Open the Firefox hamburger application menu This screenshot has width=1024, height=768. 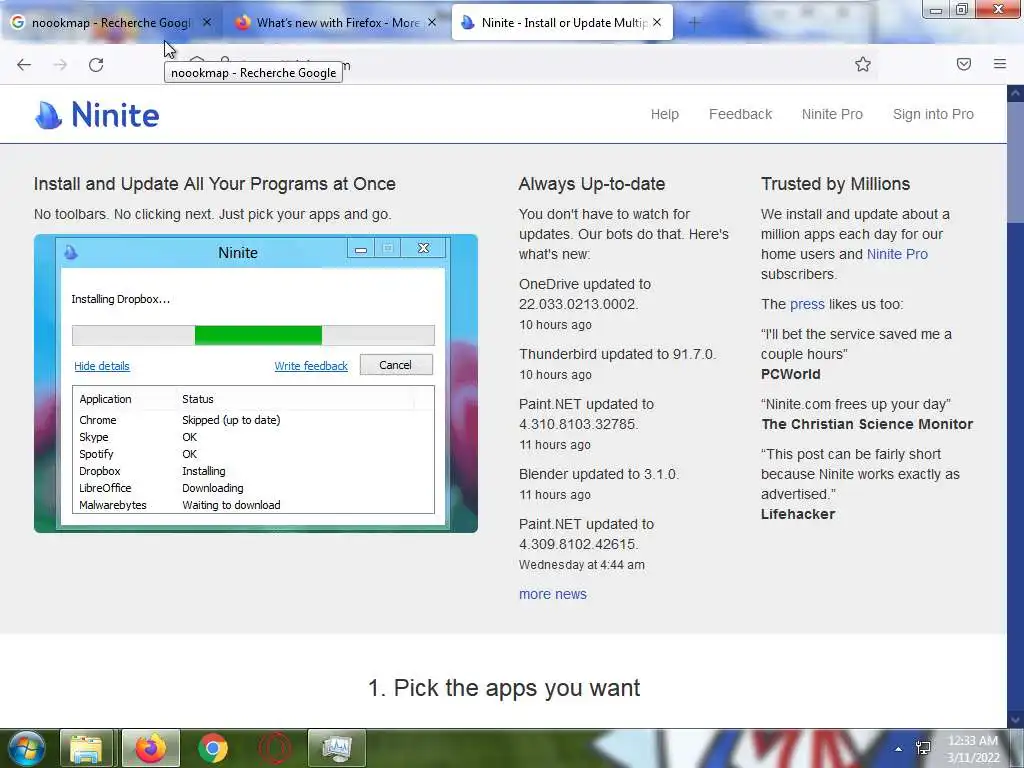tap(1000, 64)
